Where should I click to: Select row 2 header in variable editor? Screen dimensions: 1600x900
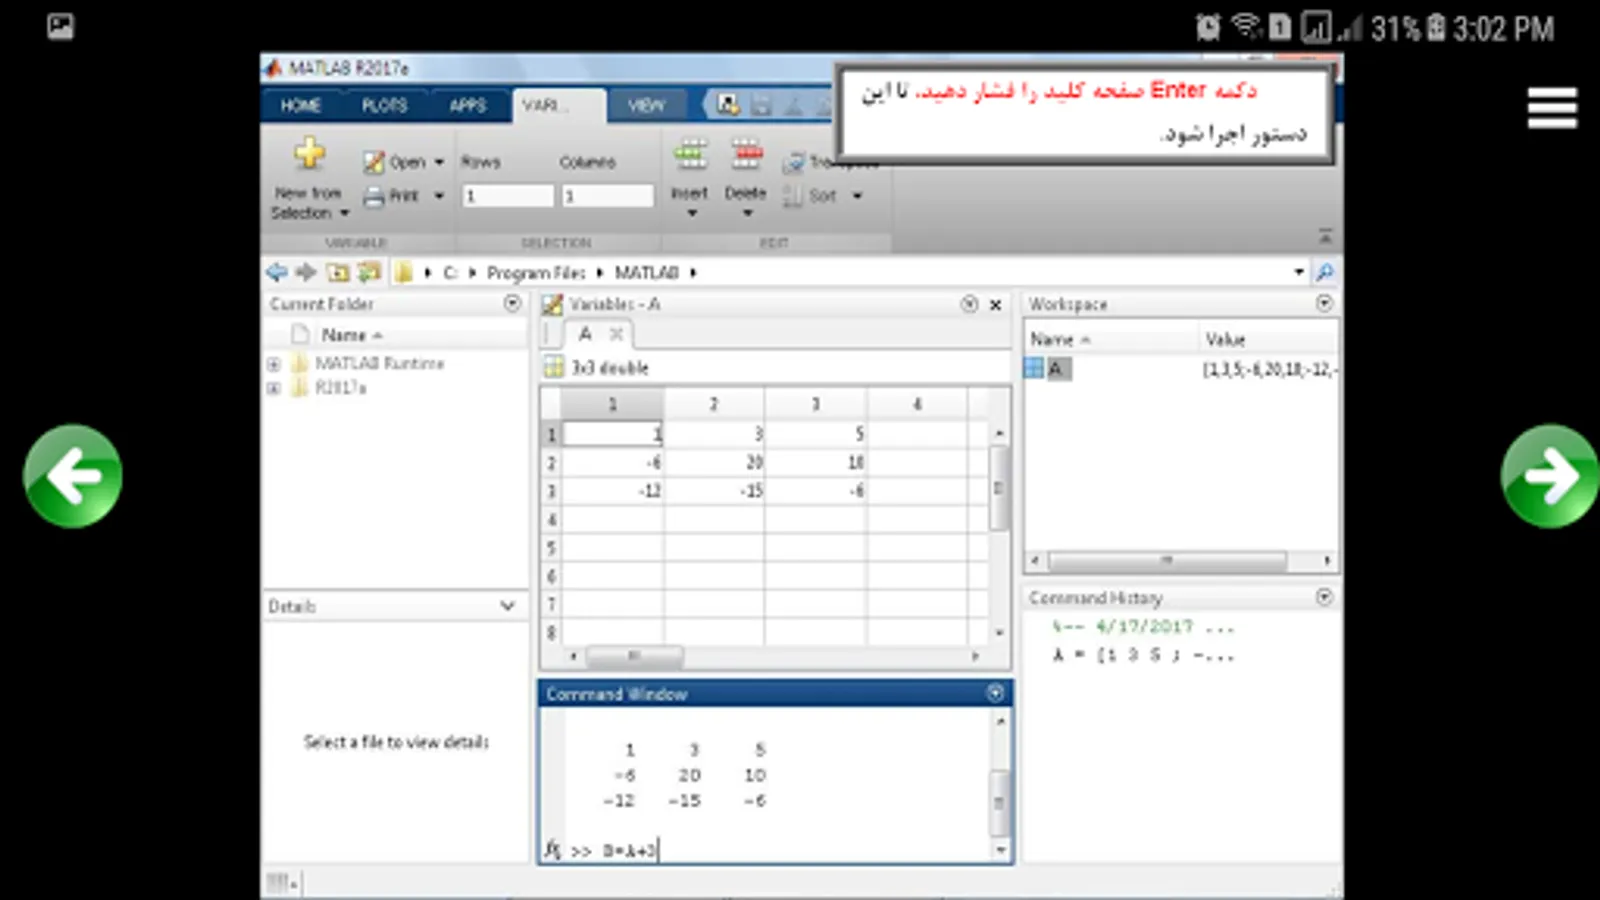pos(551,462)
